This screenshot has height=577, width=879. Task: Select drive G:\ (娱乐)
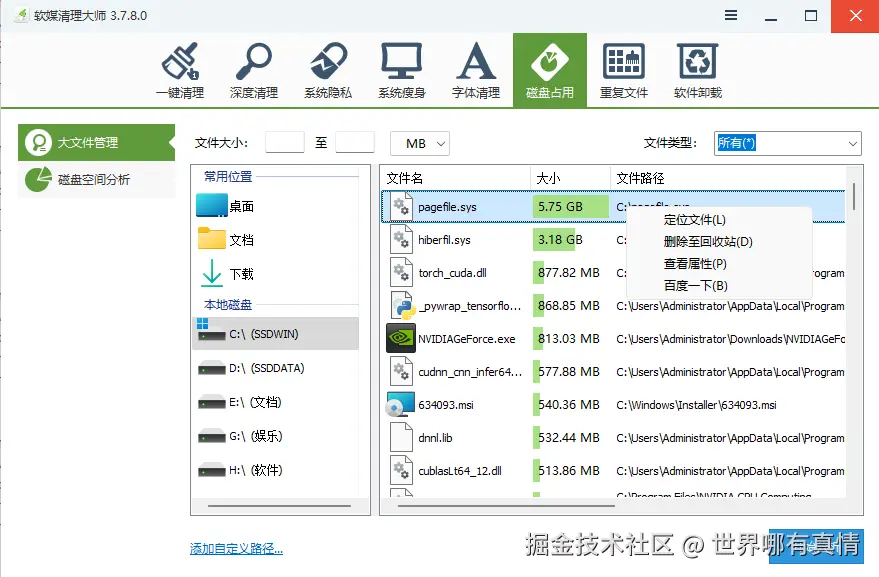tap(275, 436)
